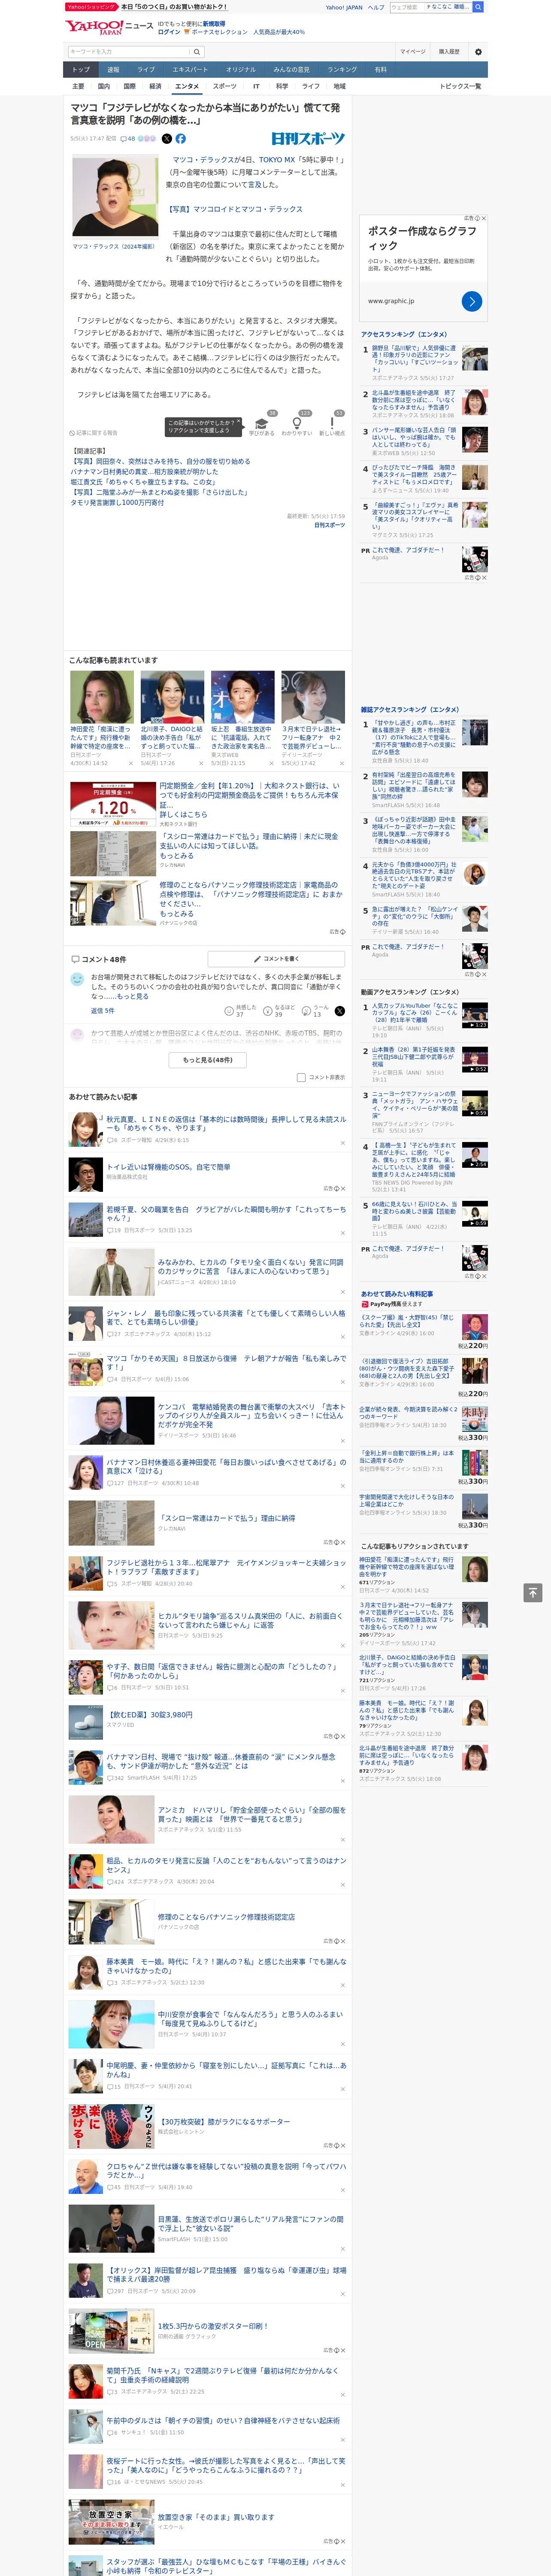Click the scroll-to-top arrow button
This screenshot has height=2576, width=551.
point(533,1592)
